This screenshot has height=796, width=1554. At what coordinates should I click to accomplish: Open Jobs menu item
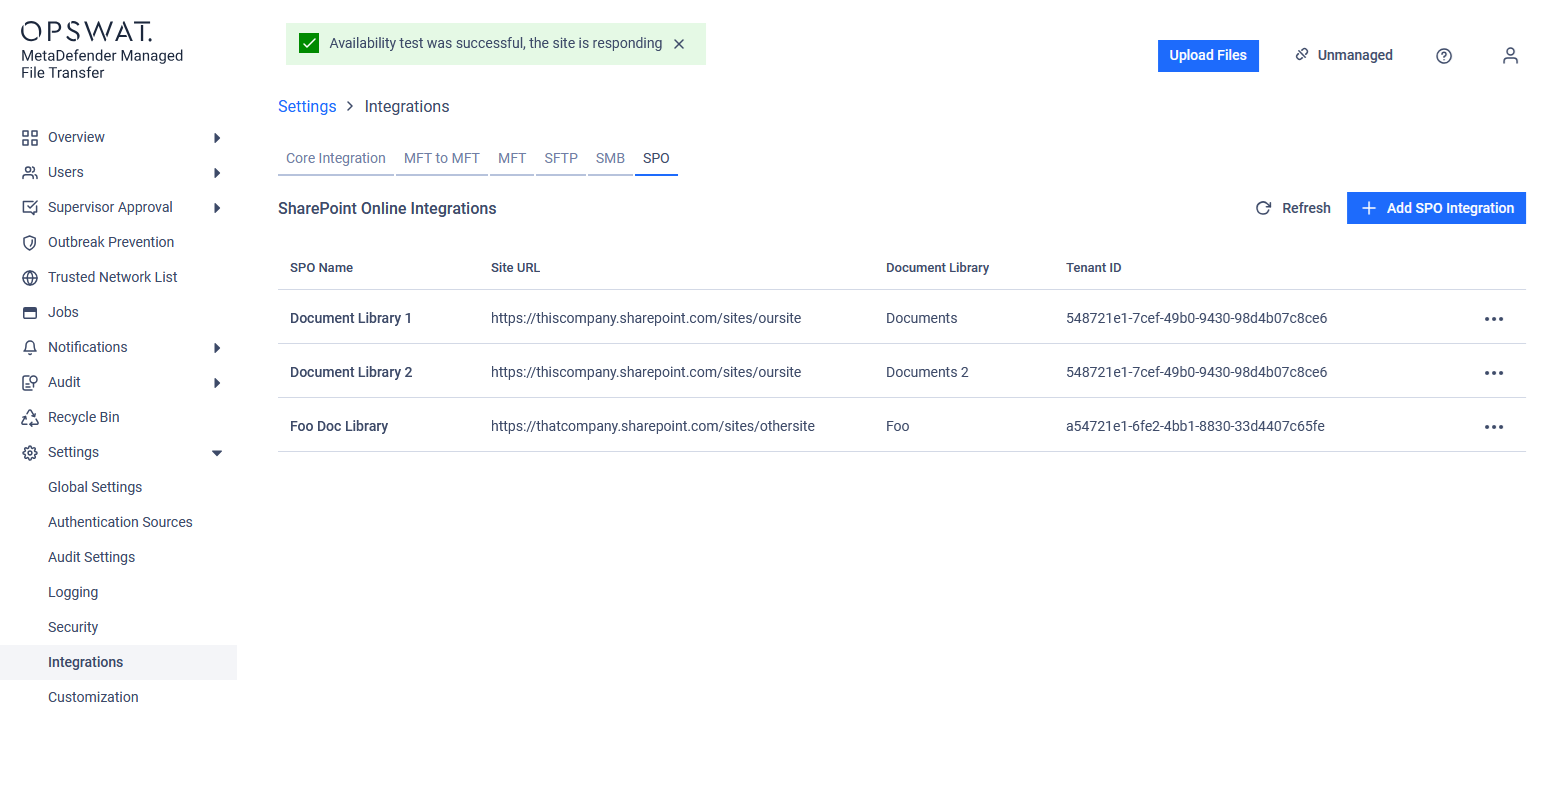pyautogui.click(x=63, y=312)
